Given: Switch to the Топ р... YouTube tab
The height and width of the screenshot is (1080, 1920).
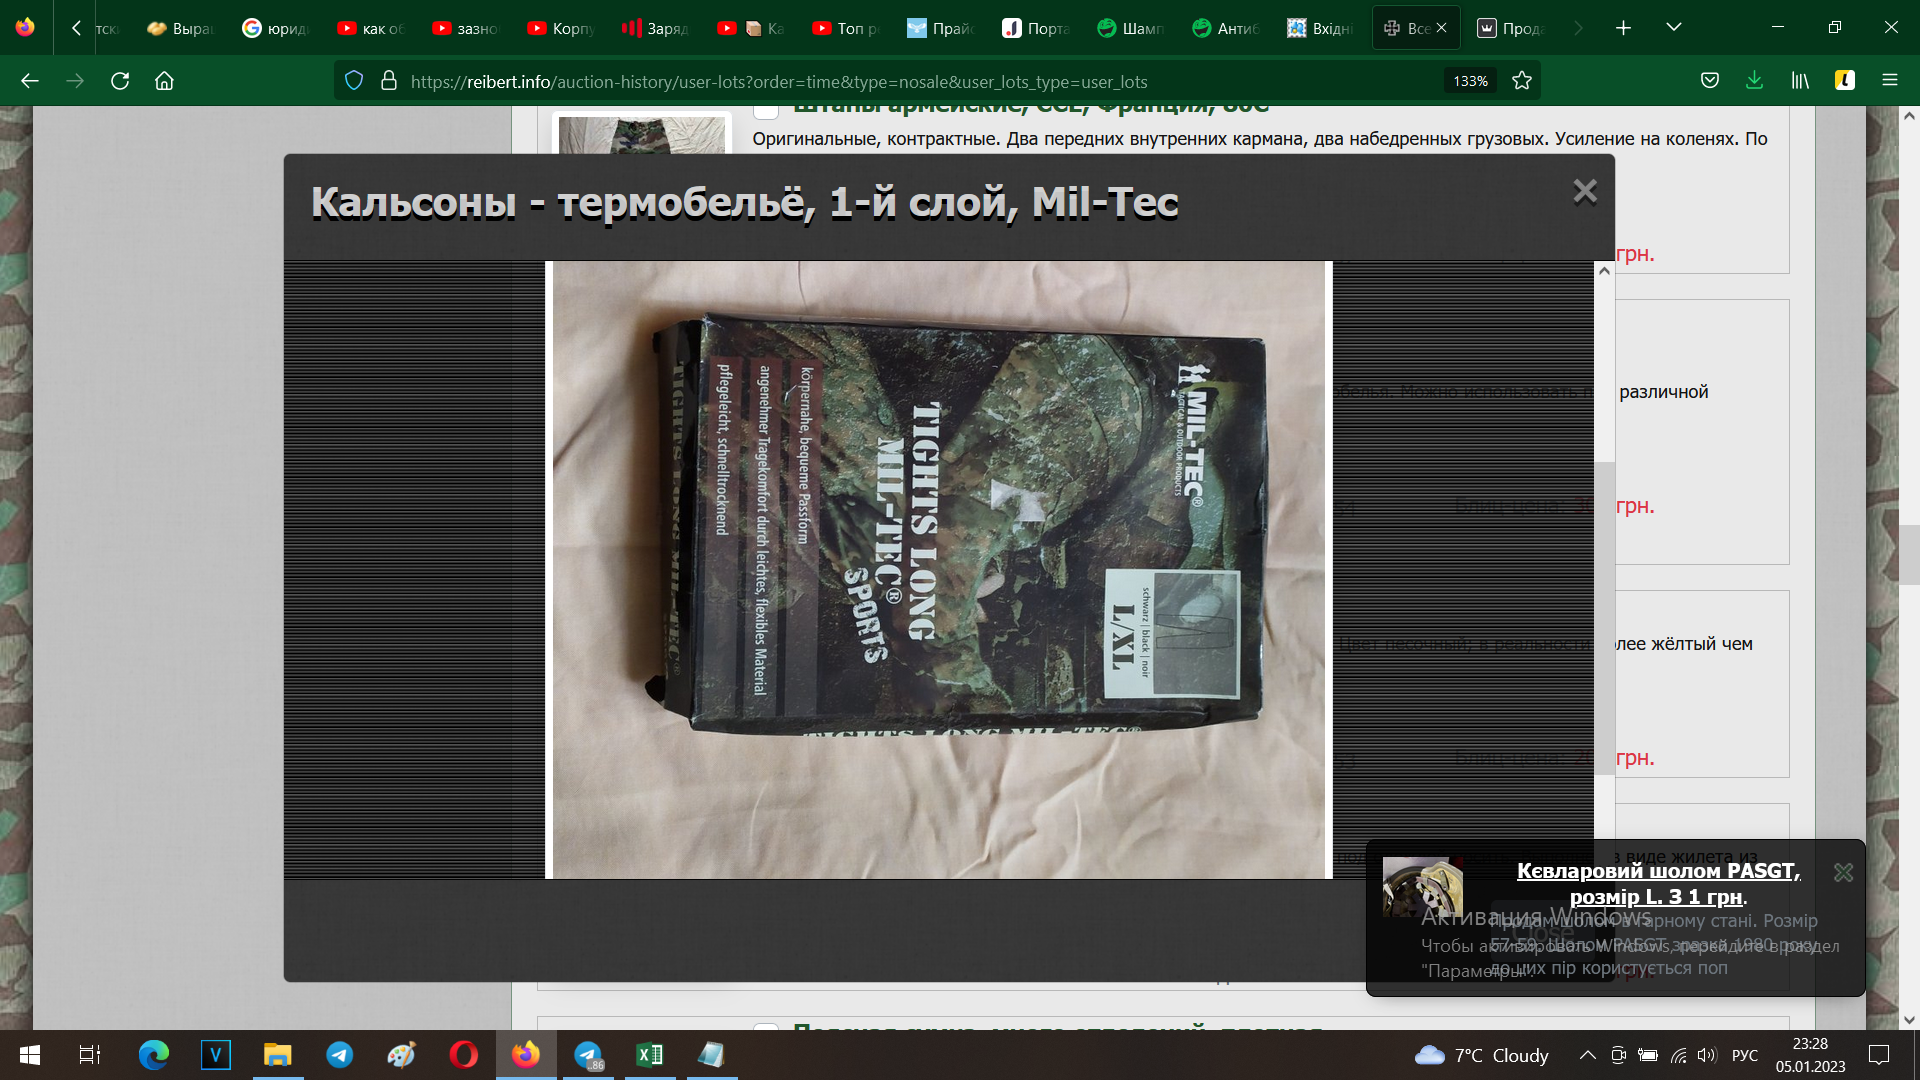Looking at the screenshot, I should [x=846, y=28].
